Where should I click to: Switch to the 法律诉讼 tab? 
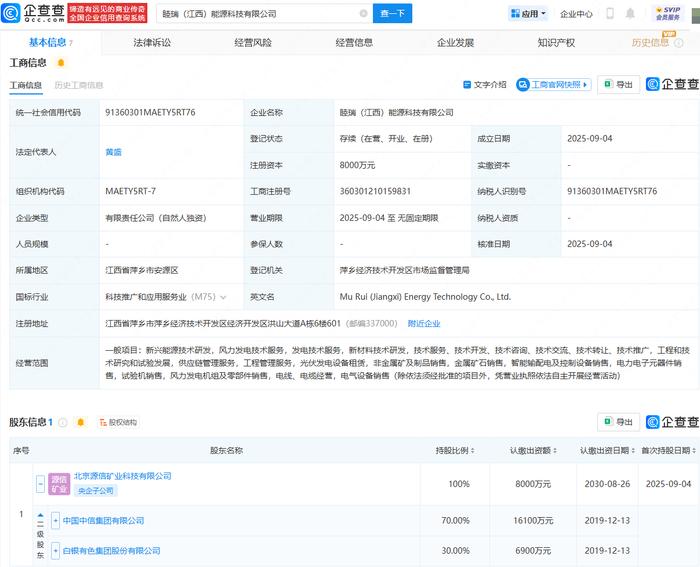[152, 43]
